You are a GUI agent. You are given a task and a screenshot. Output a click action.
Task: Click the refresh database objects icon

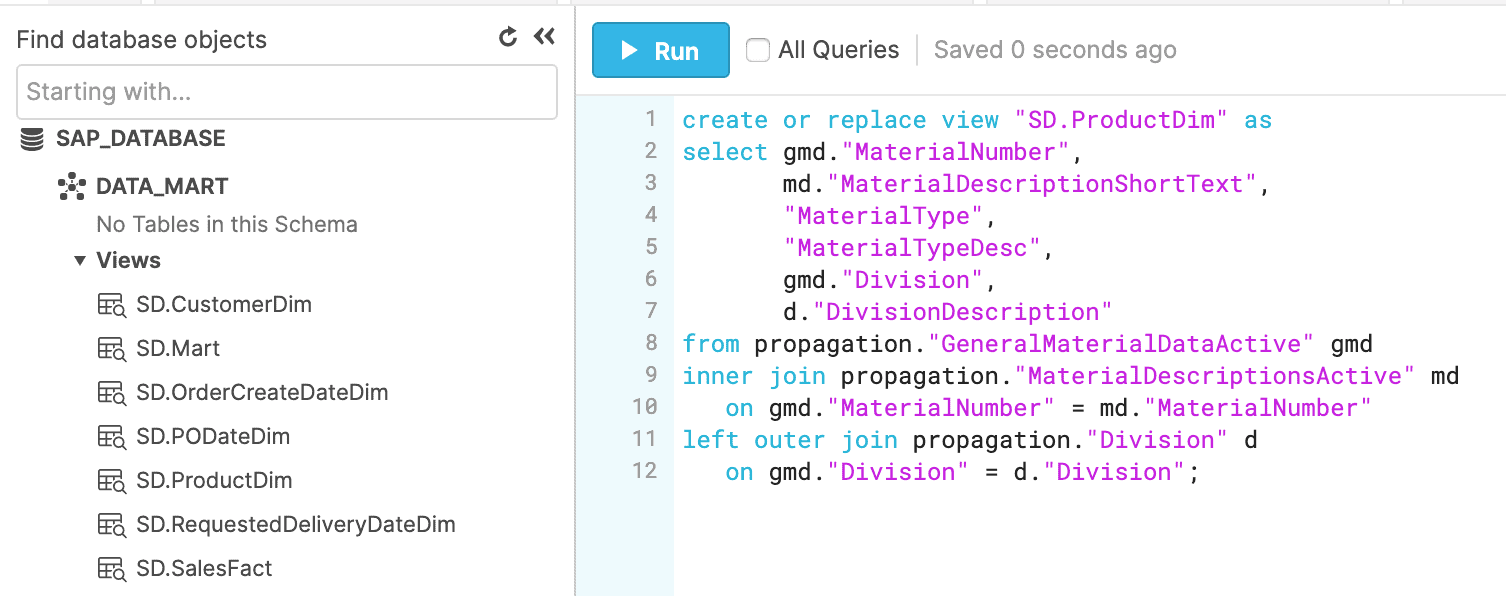coord(508,38)
